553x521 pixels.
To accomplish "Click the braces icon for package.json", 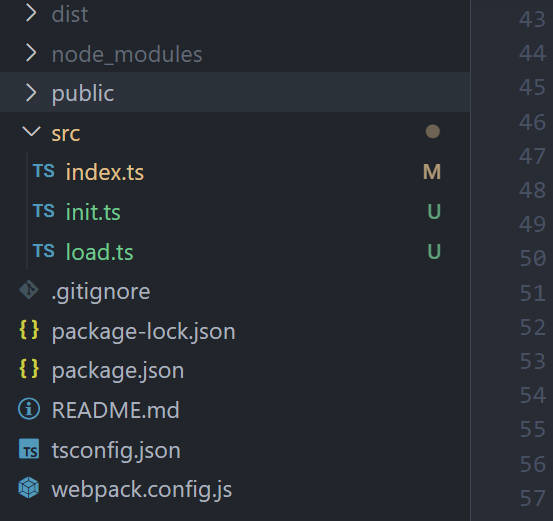I will pyautogui.click(x=29, y=369).
